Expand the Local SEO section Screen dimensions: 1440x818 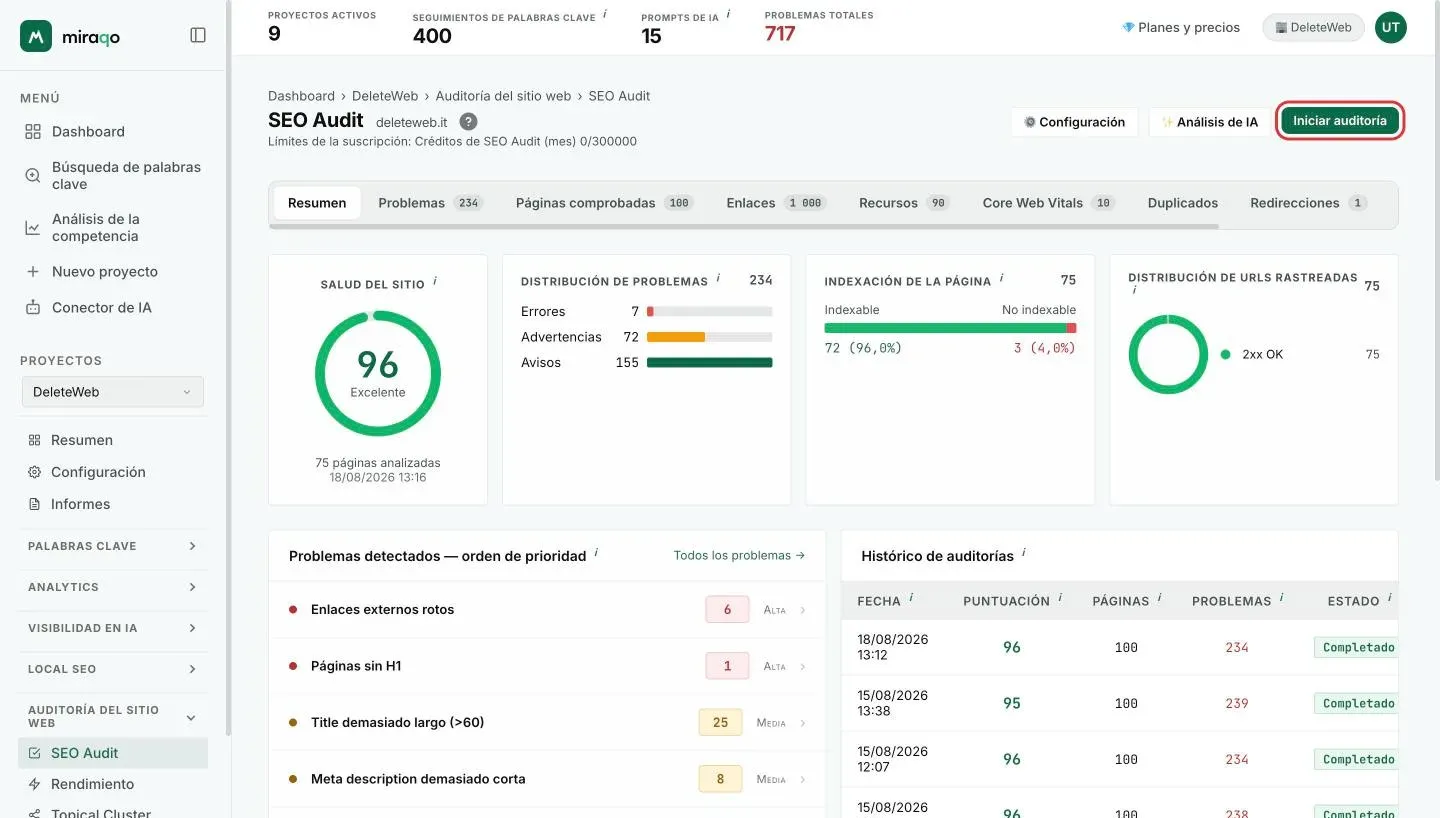click(x=113, y=669)
